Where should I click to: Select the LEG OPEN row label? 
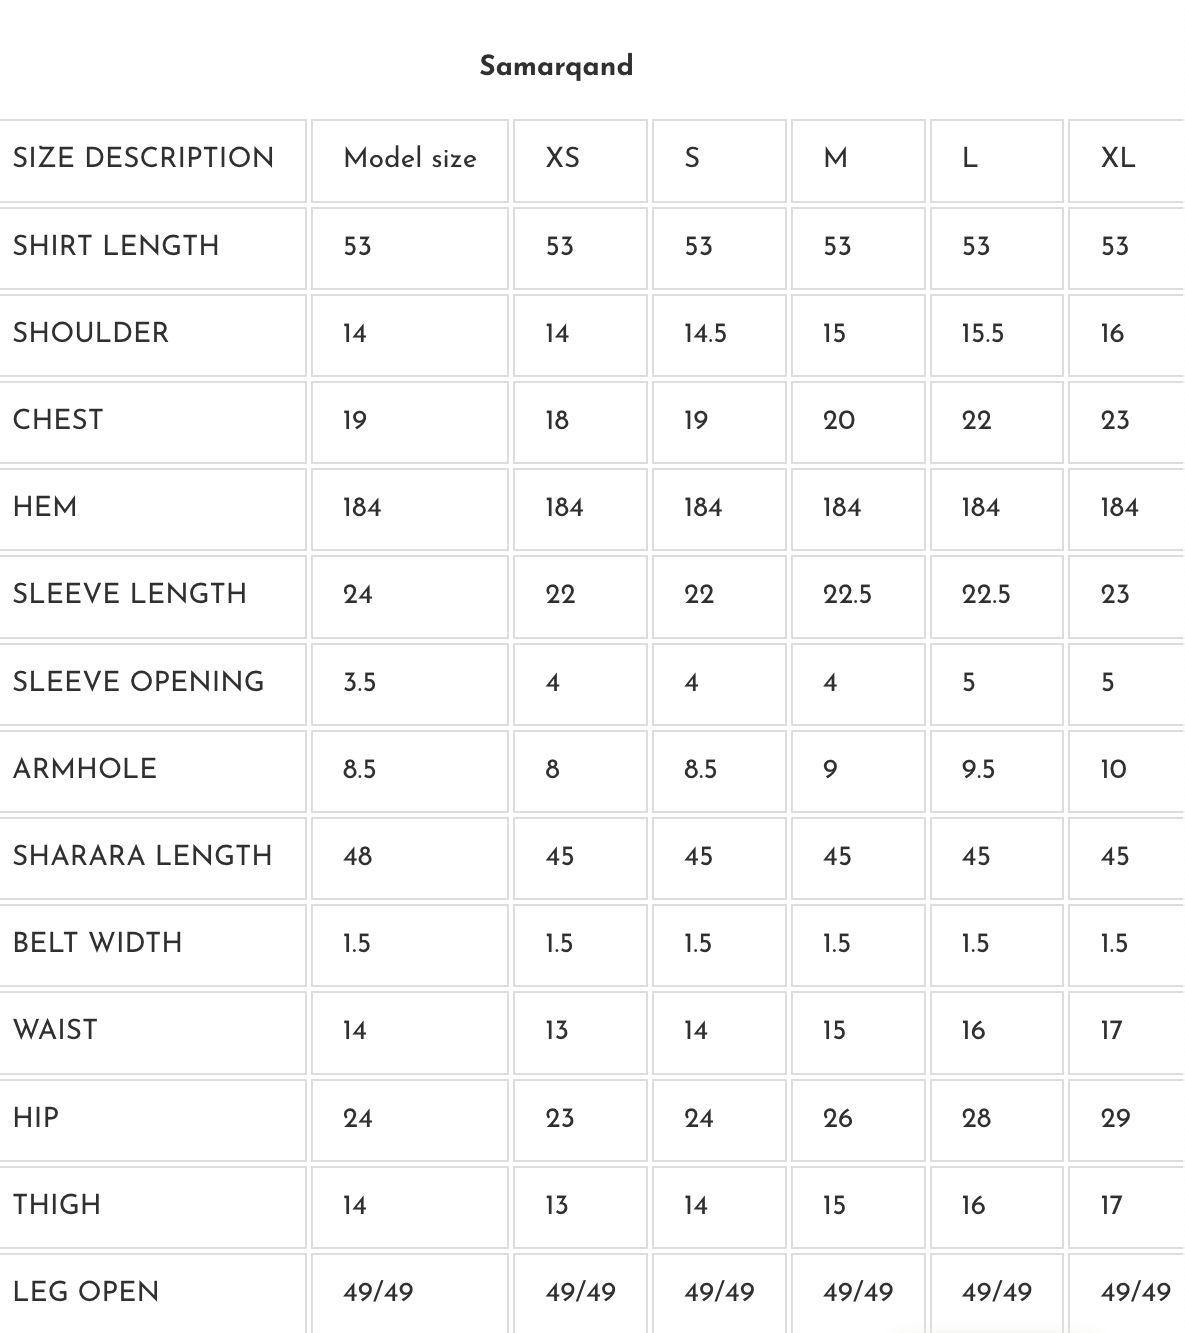tap(86, 1292)
